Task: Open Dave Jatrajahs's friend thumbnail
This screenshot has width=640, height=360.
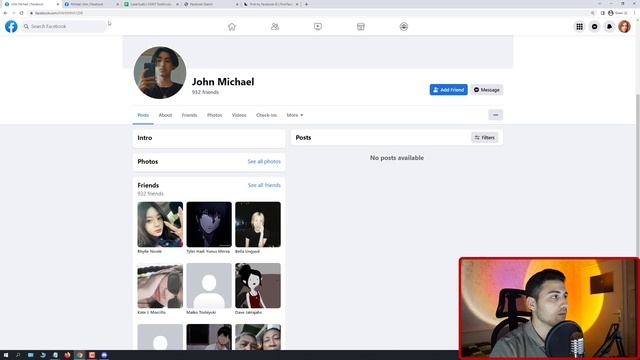Action: click(x=258, y=286)
